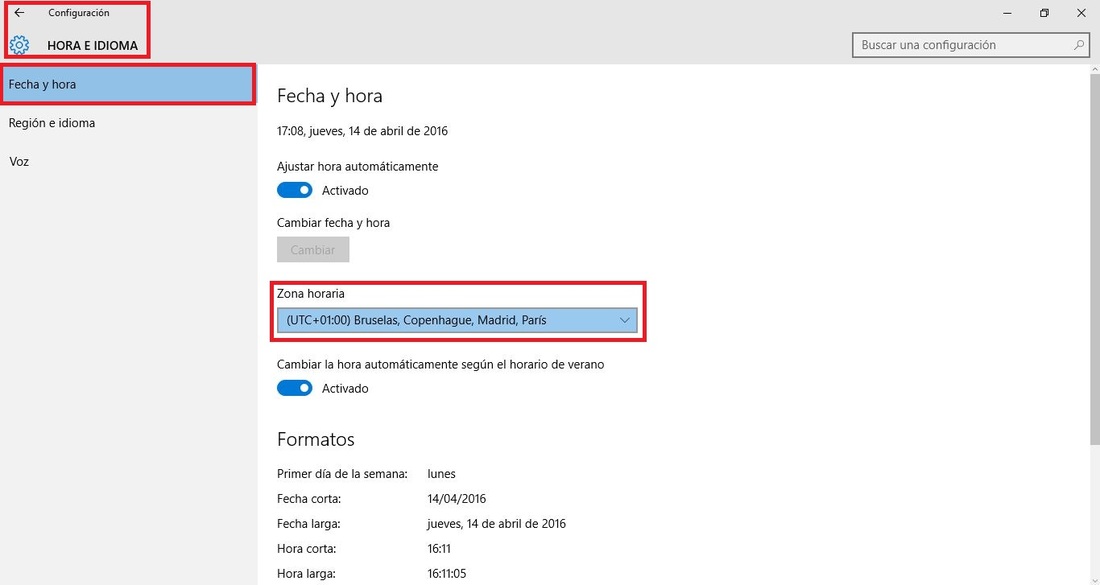The image size is (1100, 585).
Task: Toggle horario de verano switch
Action: pyautogui.click(x=295, y=388)
